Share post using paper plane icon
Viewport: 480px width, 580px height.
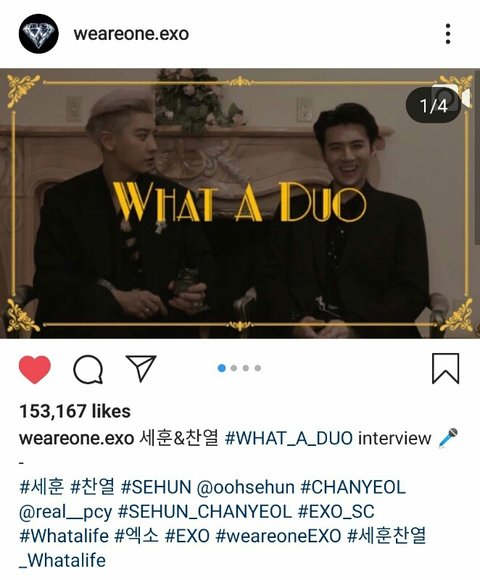point(141,368)
